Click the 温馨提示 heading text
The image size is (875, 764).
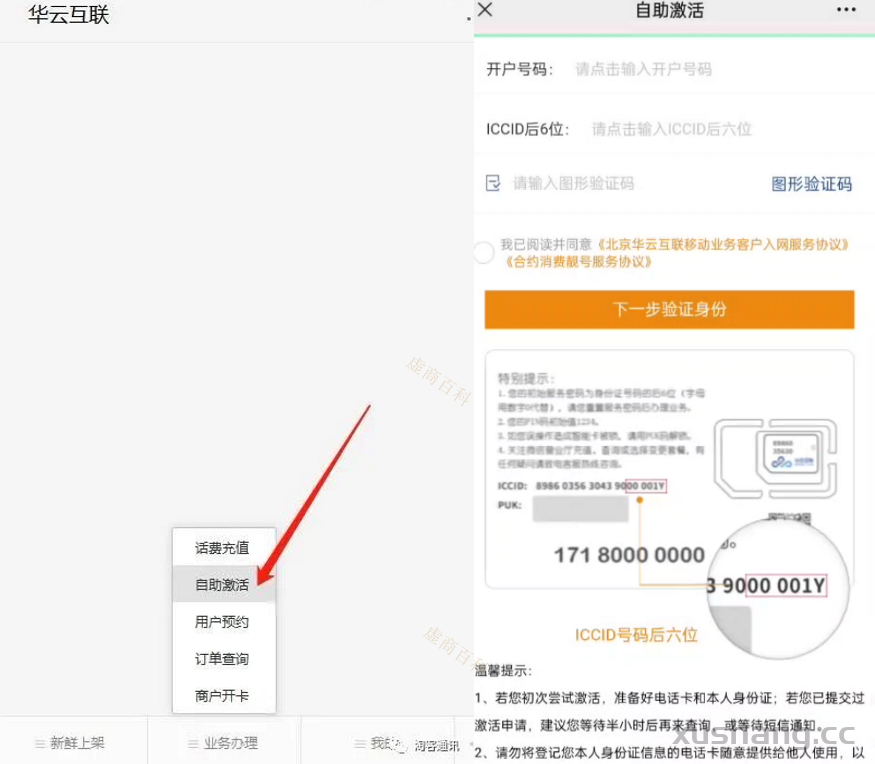[x=503, y=671]
